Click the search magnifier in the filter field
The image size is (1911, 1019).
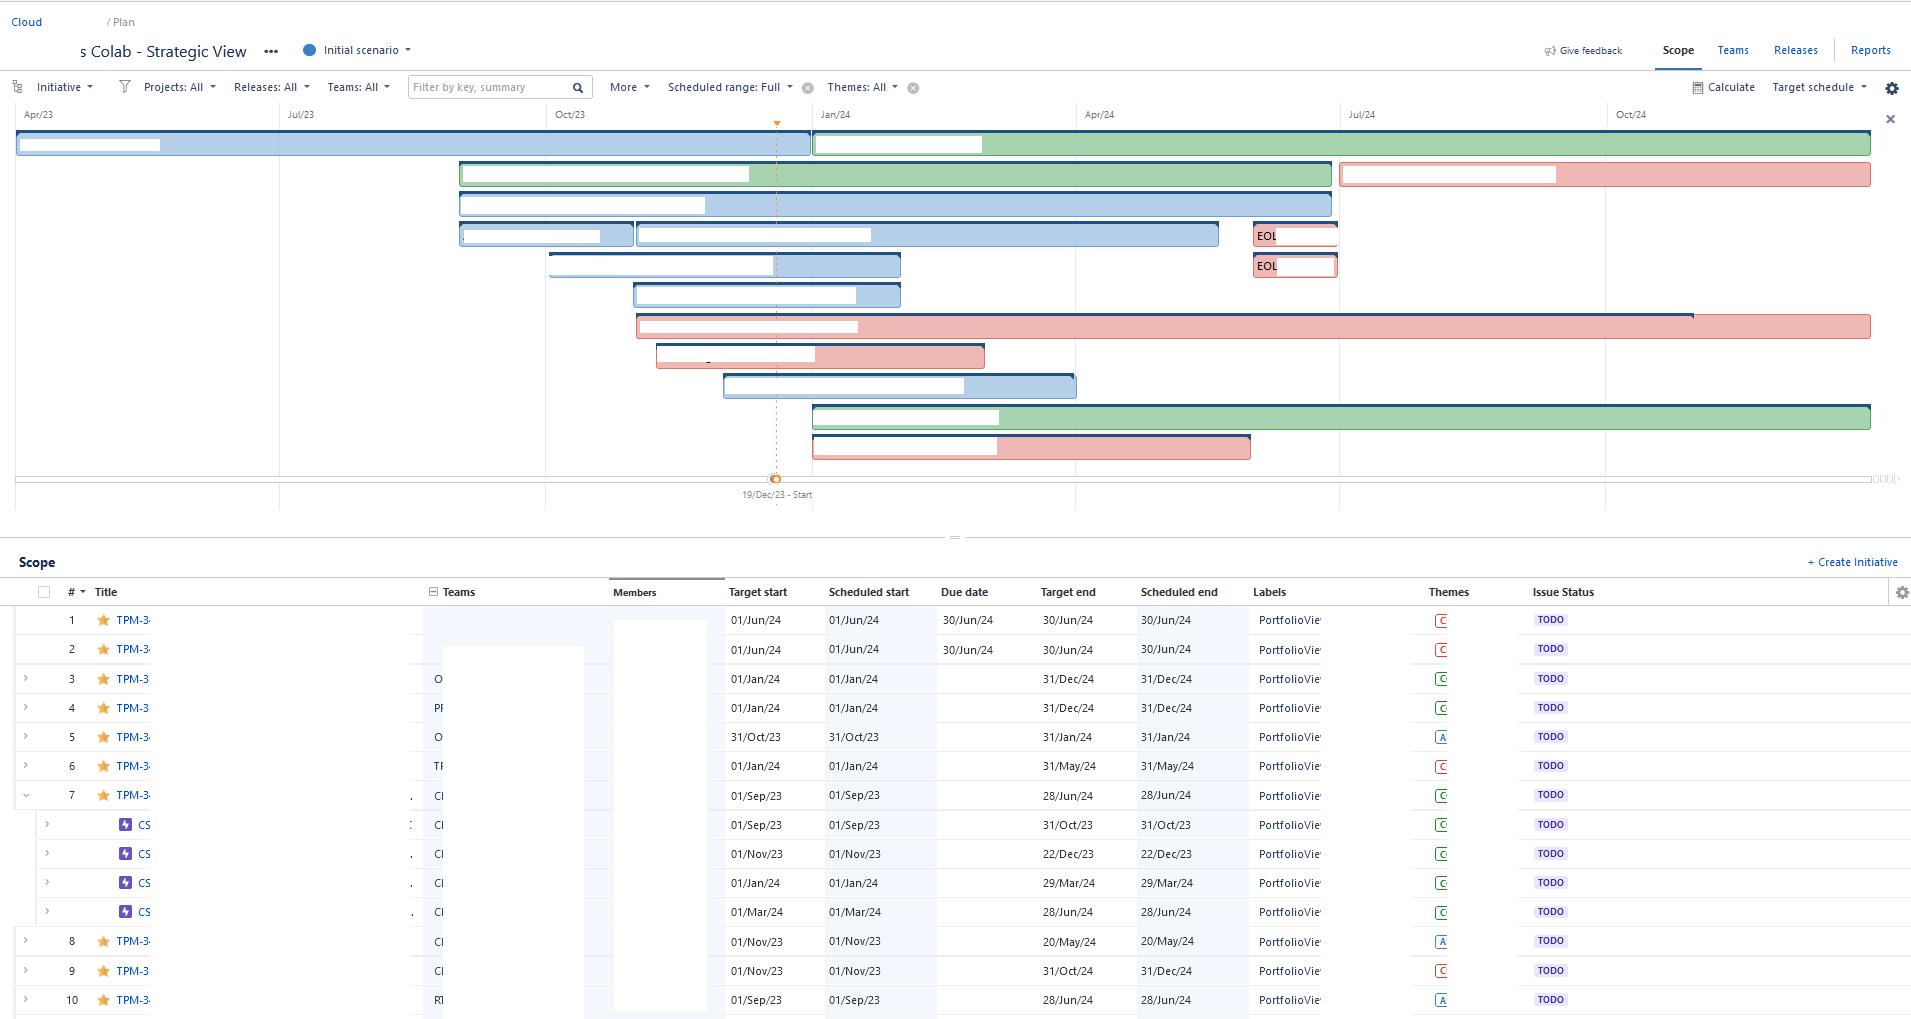tap(577, 87)
